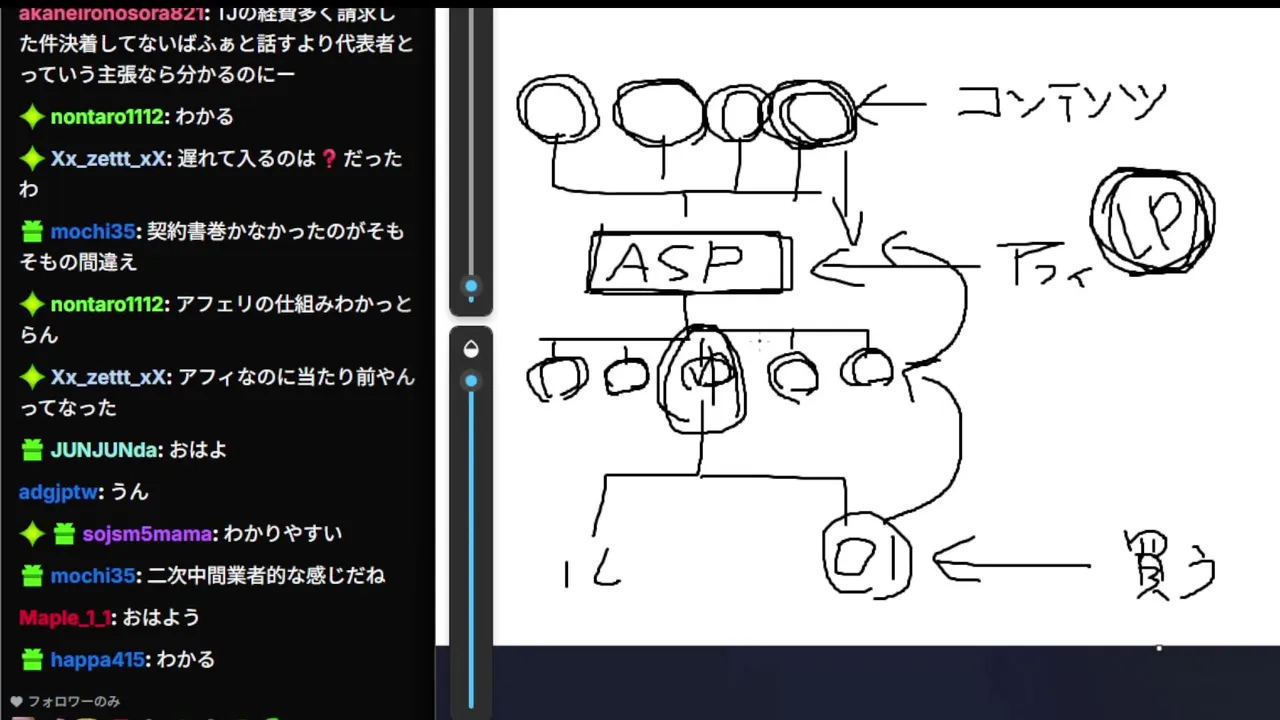Click the sparkle badge beside nontaro1112's わかる message
Screen dimensions: 1280x720
32,117
